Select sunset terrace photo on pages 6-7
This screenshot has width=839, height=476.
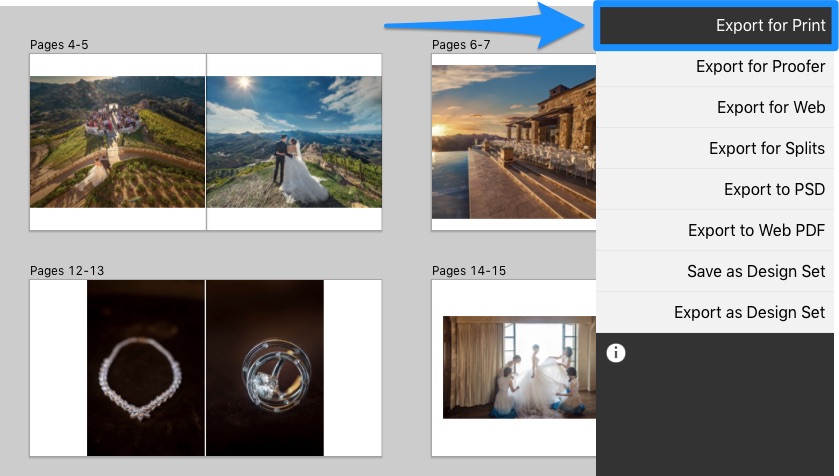click(x=514, y=142)
